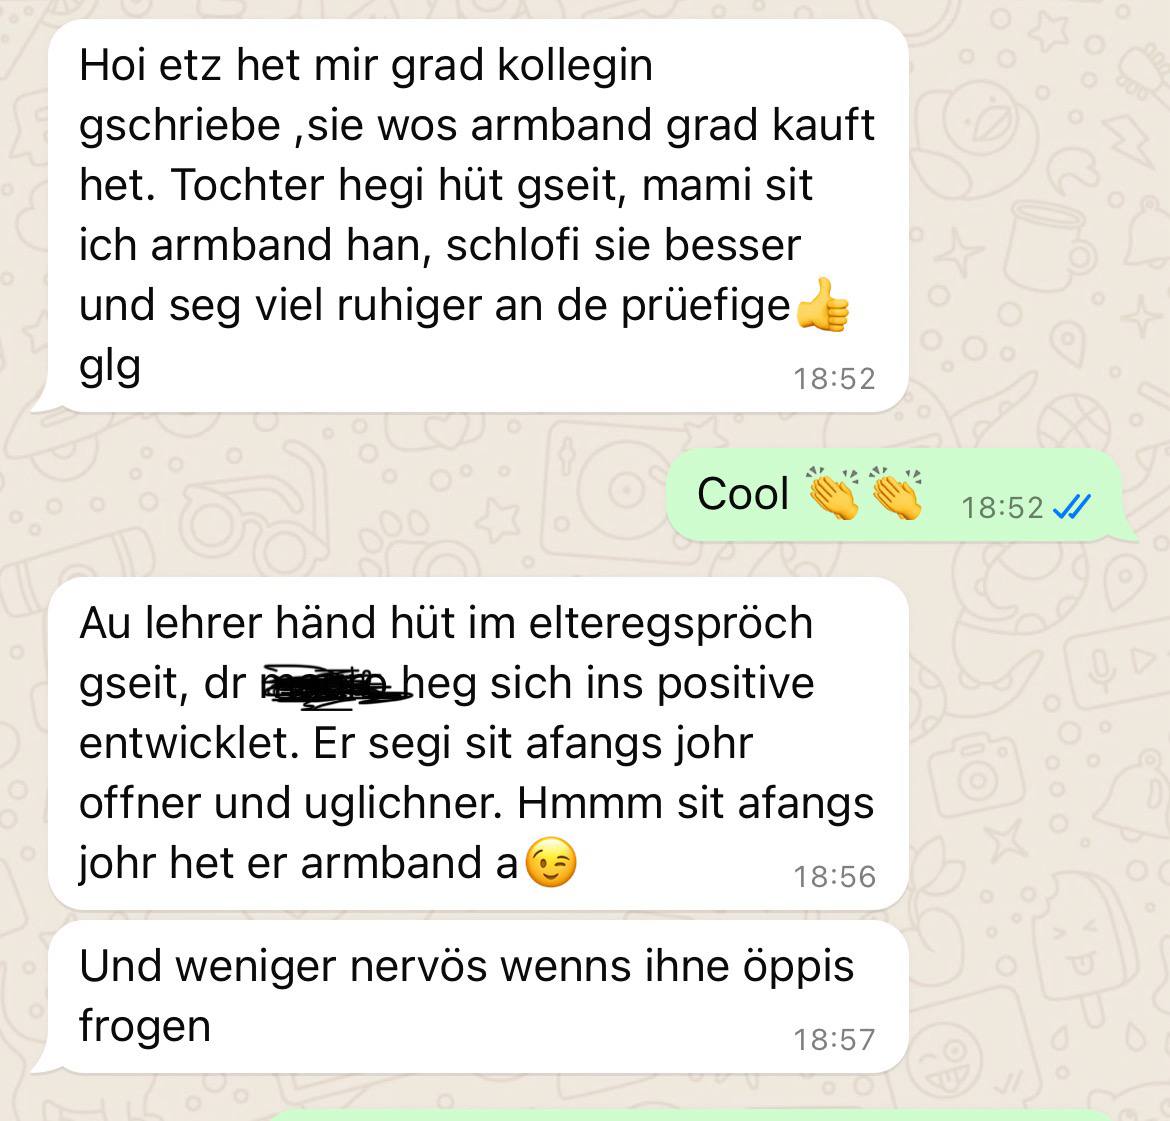Click the word 'glg' in first message
Screen dimensions: 1170x1121
110,368
